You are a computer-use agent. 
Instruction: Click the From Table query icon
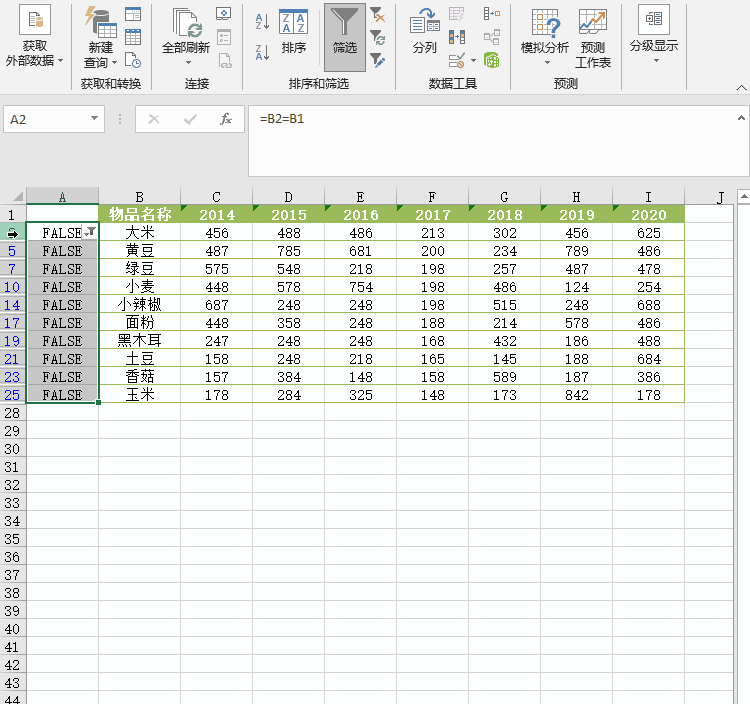pos(132,37)
